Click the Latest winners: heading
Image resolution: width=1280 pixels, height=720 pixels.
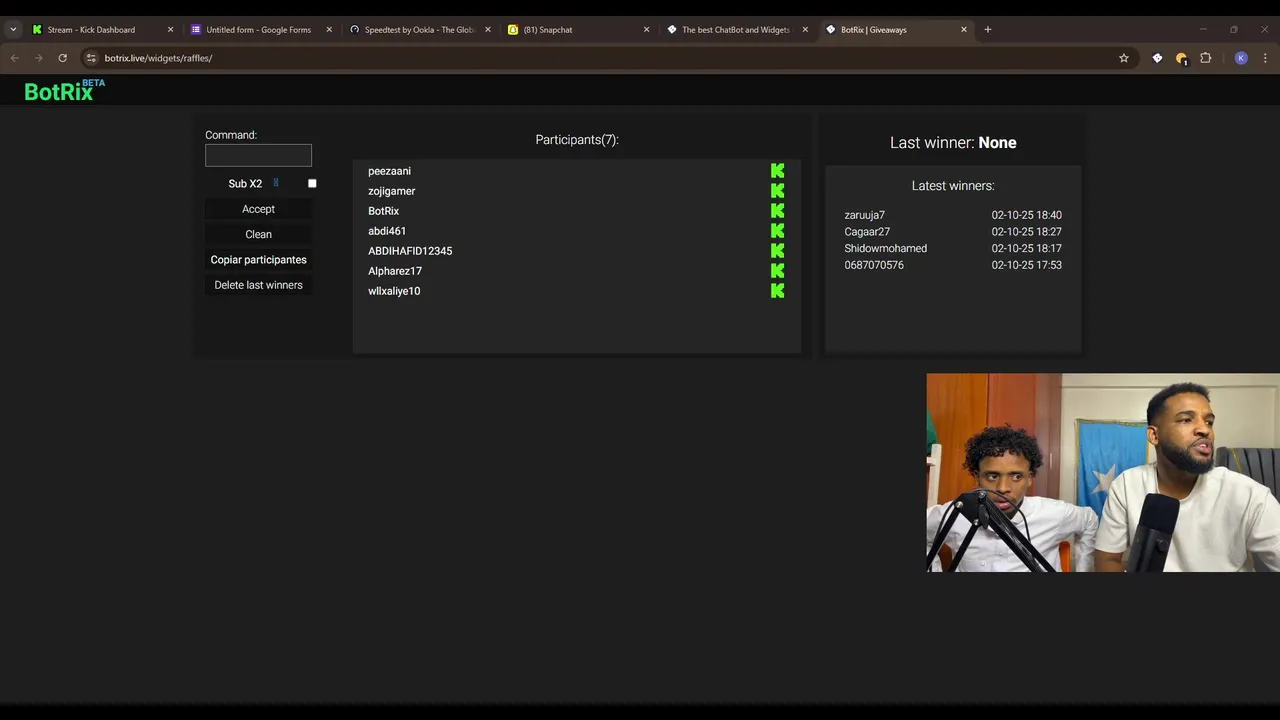[x=953, y=186]
